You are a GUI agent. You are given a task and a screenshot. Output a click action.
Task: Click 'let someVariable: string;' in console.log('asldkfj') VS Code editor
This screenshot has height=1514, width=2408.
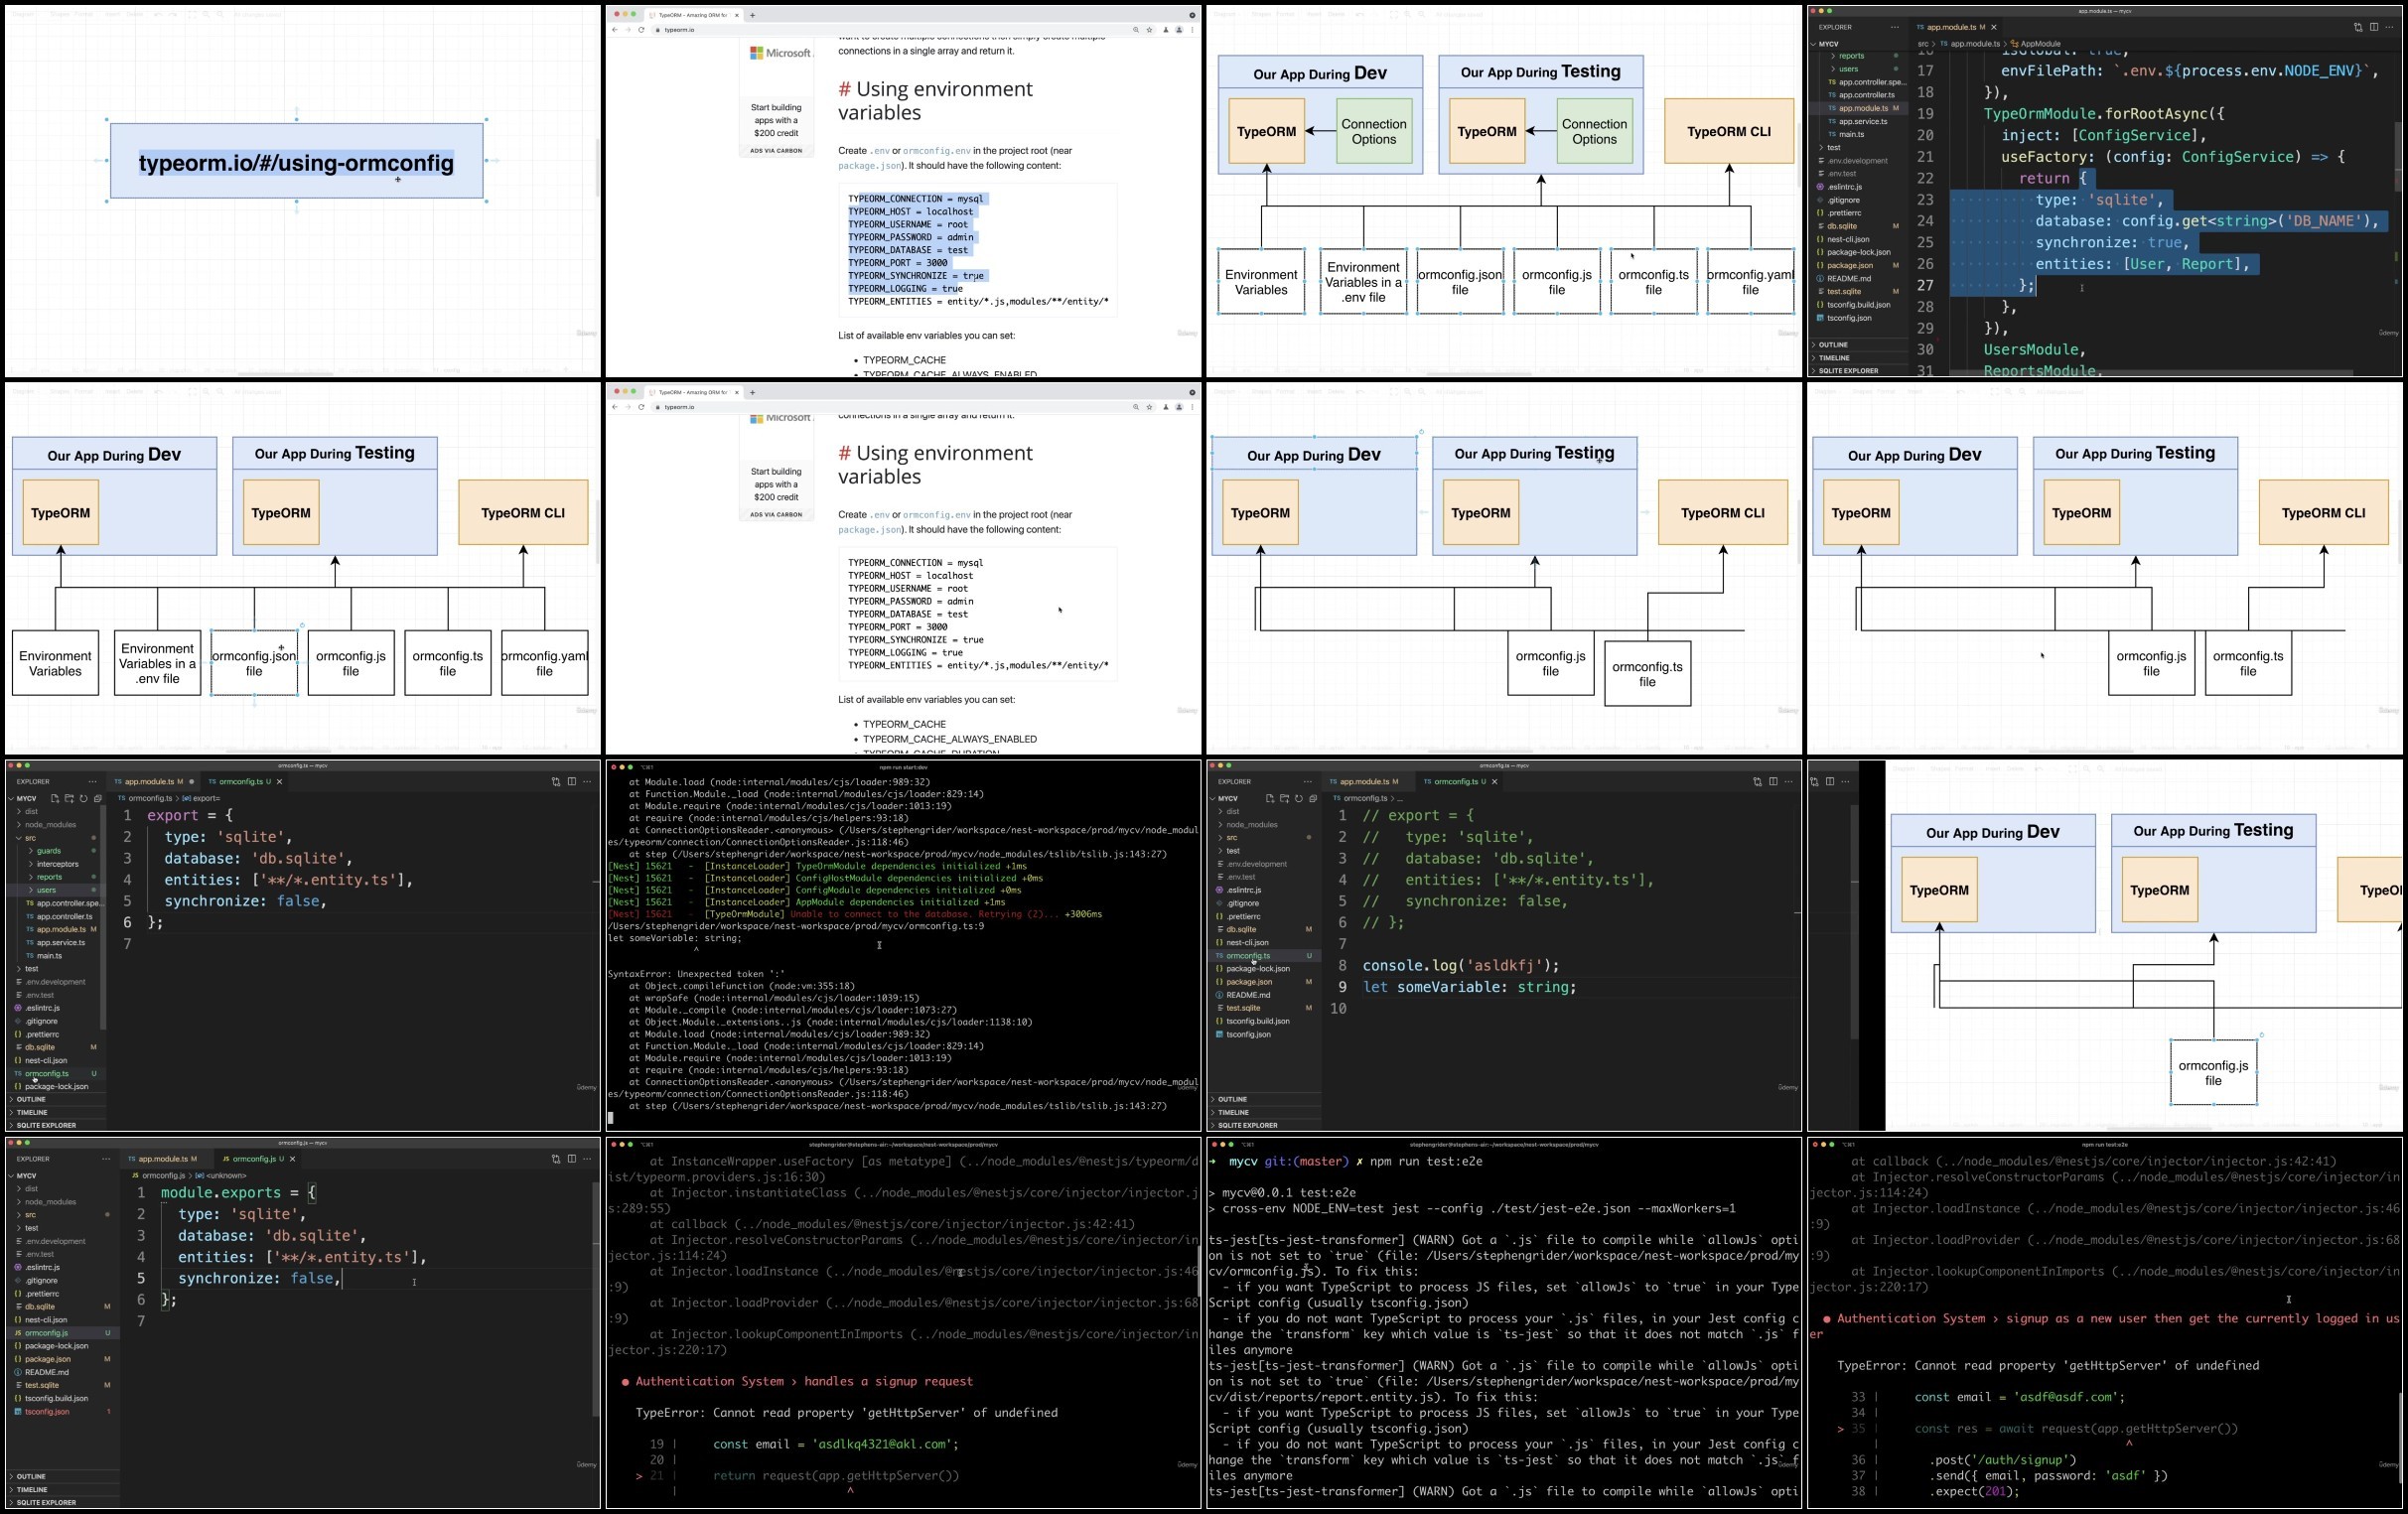[x=1469, y=987]
